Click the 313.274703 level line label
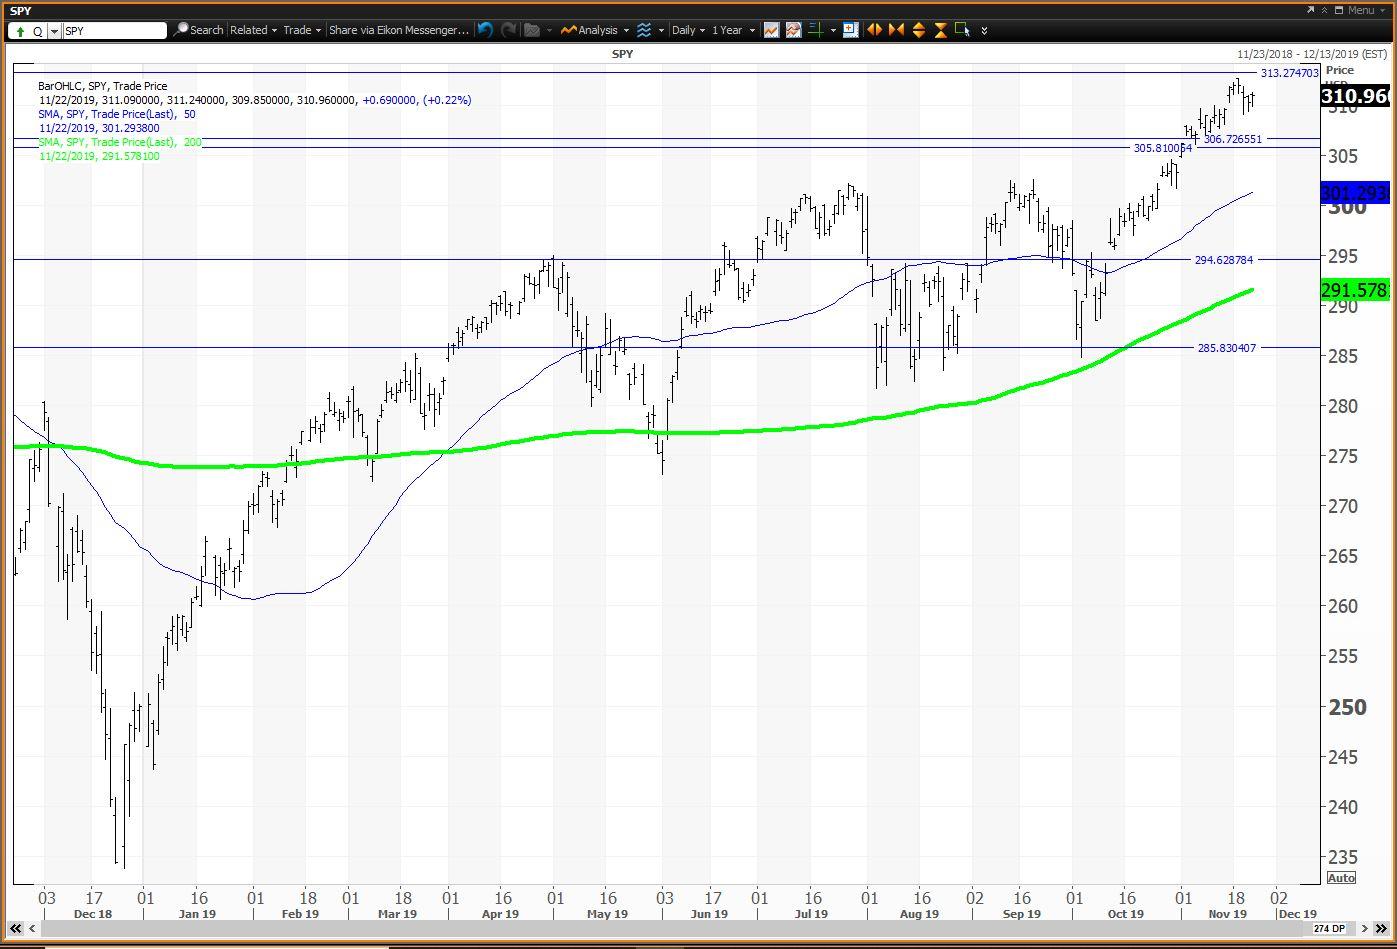Screen dimensions: 1397x949 [1290, 73]
